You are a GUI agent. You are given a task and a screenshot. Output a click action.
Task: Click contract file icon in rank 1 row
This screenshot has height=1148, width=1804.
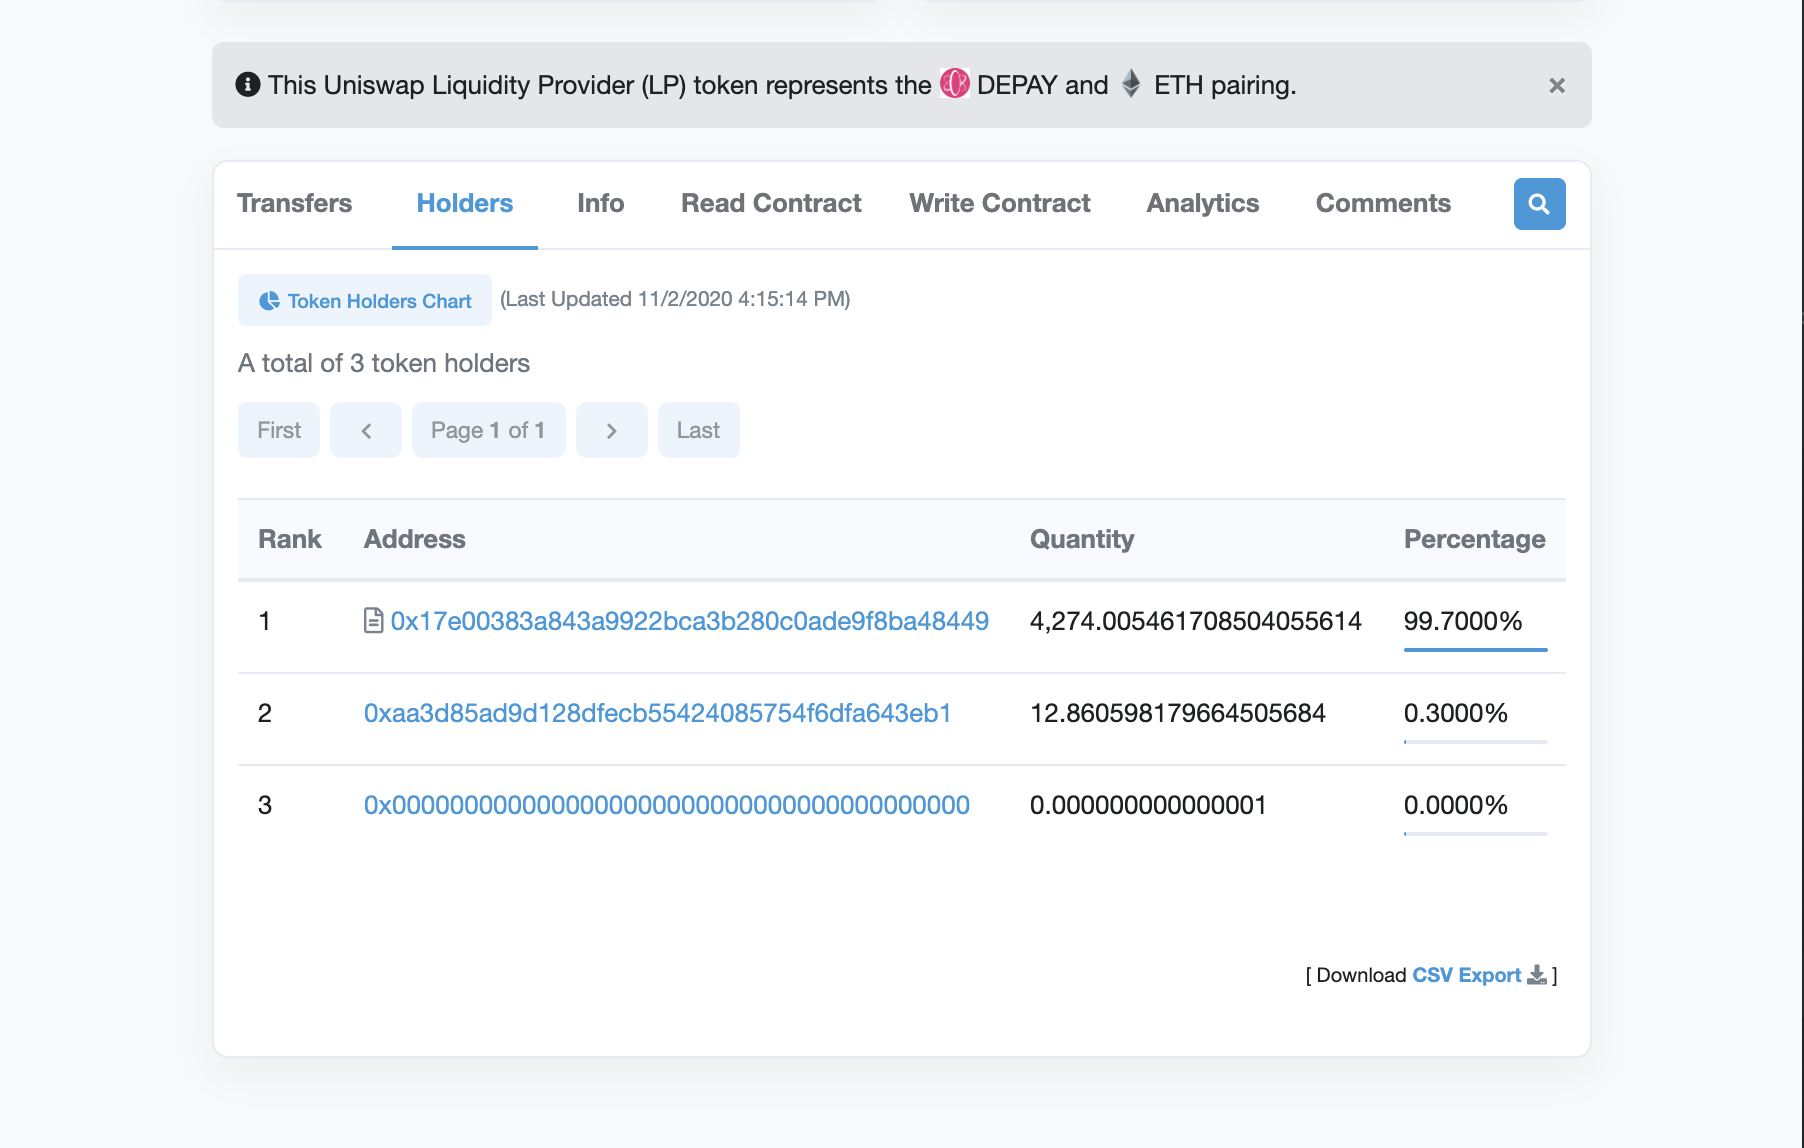click(373, 621)
